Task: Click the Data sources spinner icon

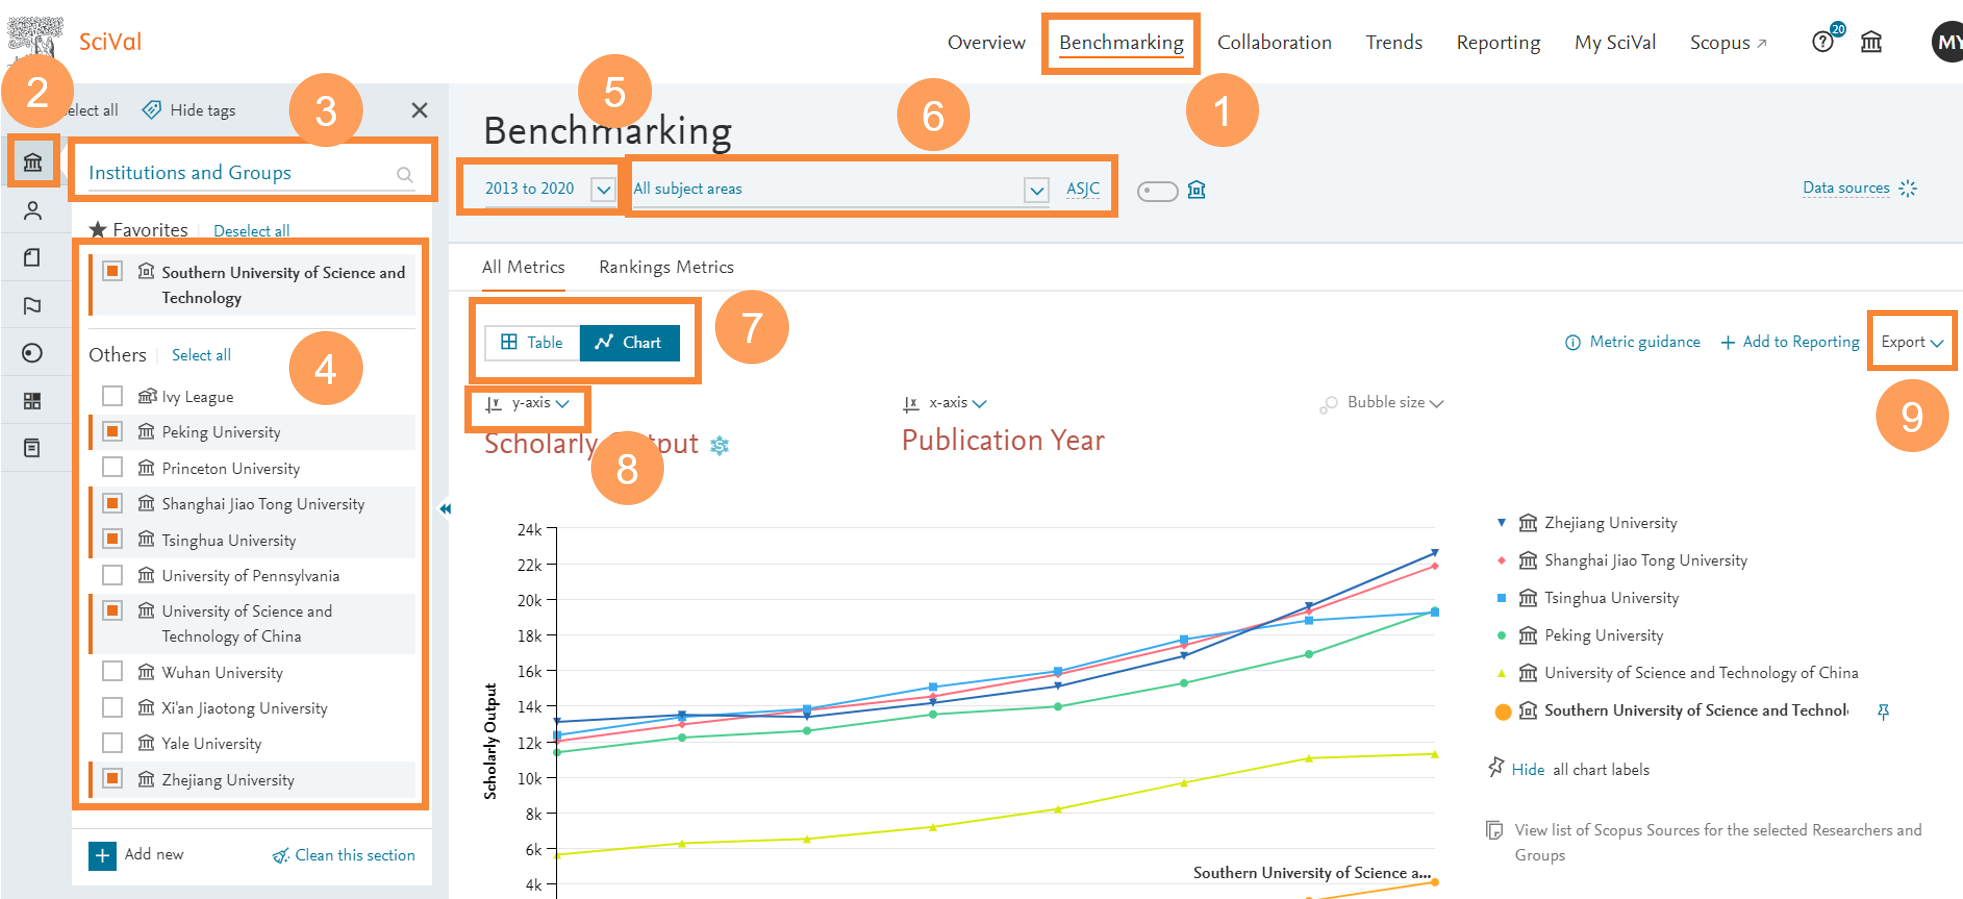Action: pos(1908,188)
